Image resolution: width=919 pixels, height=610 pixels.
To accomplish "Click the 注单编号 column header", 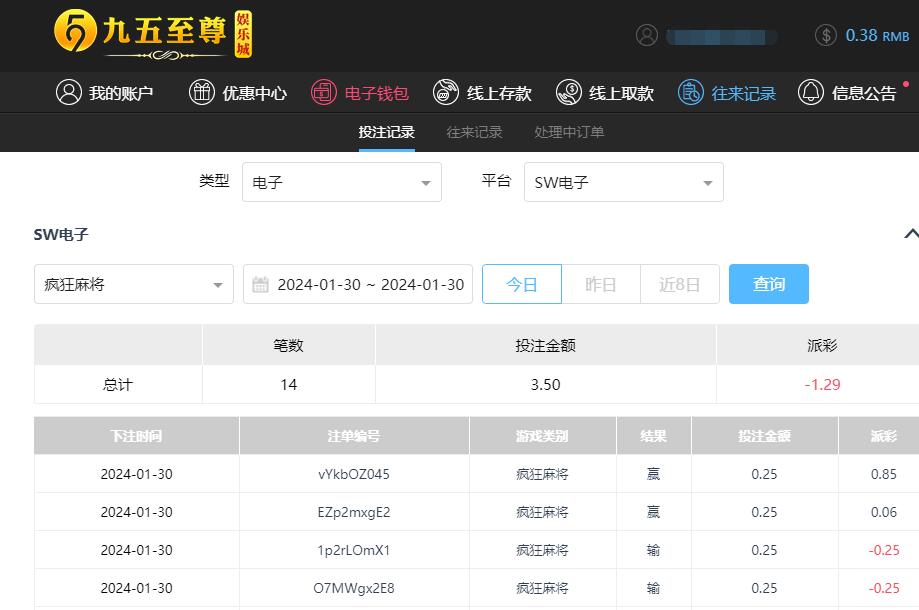I will [354, 436].
